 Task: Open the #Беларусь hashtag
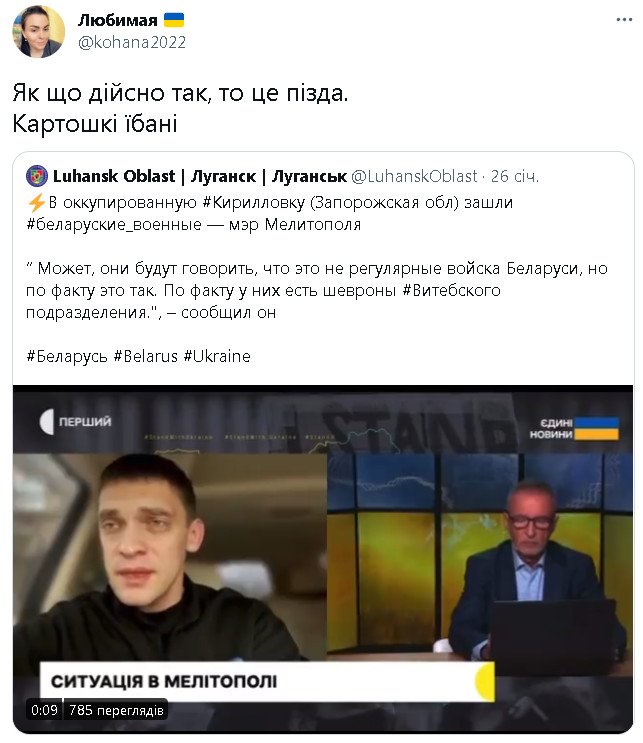coord(67,356)
